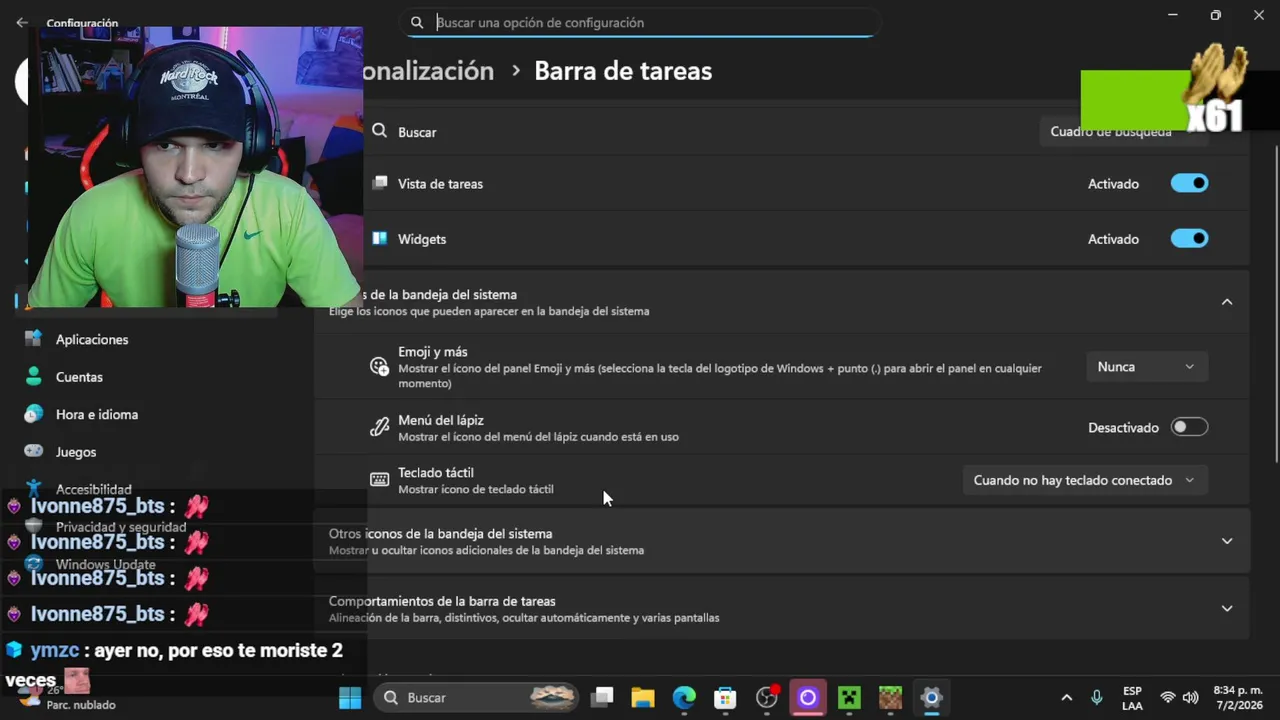
Task: Click the Settings gear icon on taskbar
Action: 932,697
